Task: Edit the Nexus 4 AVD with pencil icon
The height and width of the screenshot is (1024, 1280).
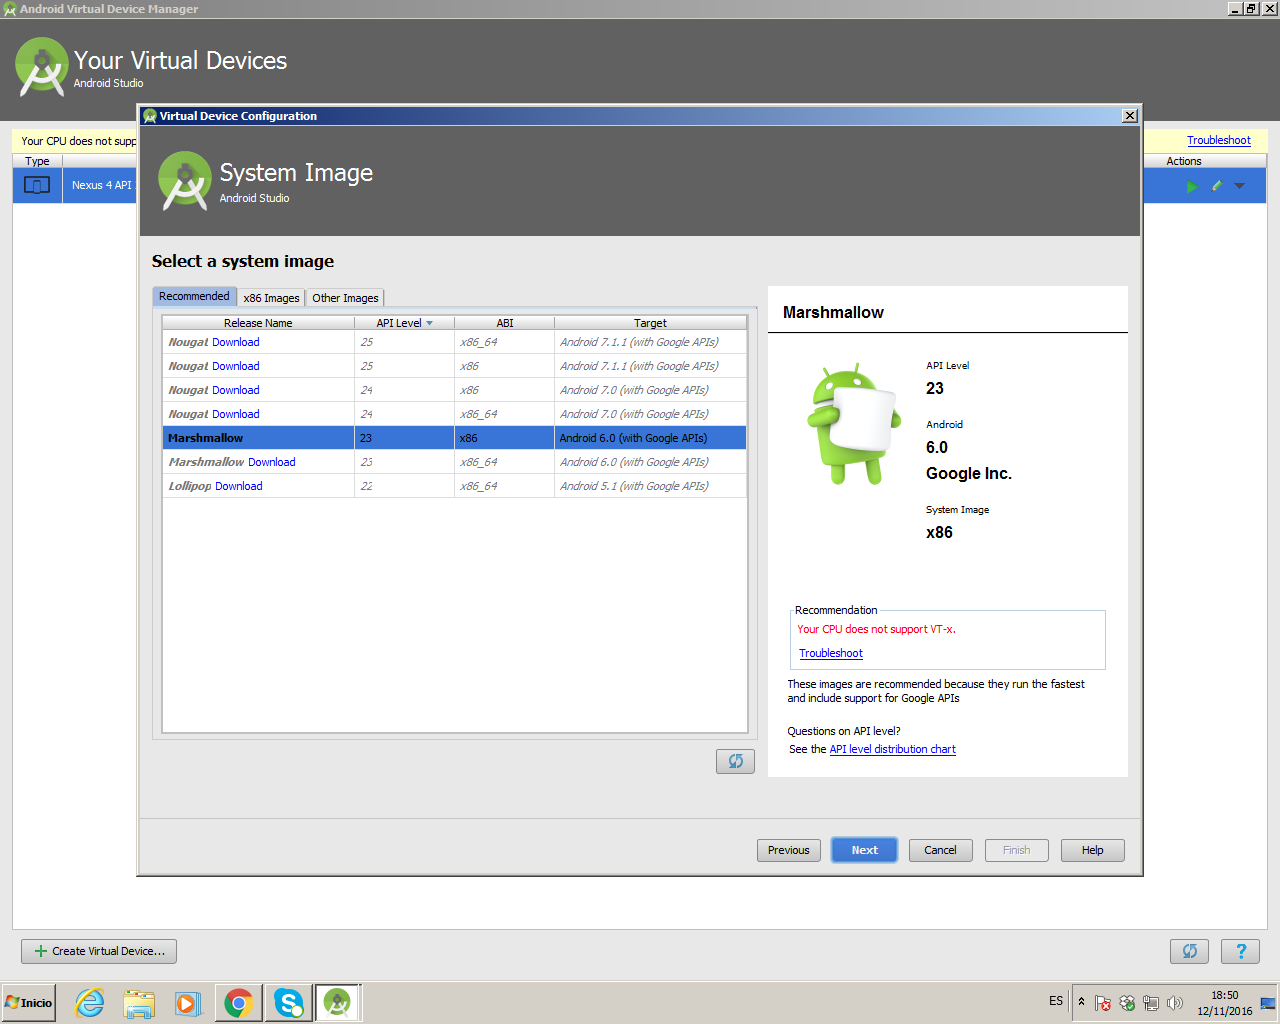Action: coord(1217,186)
